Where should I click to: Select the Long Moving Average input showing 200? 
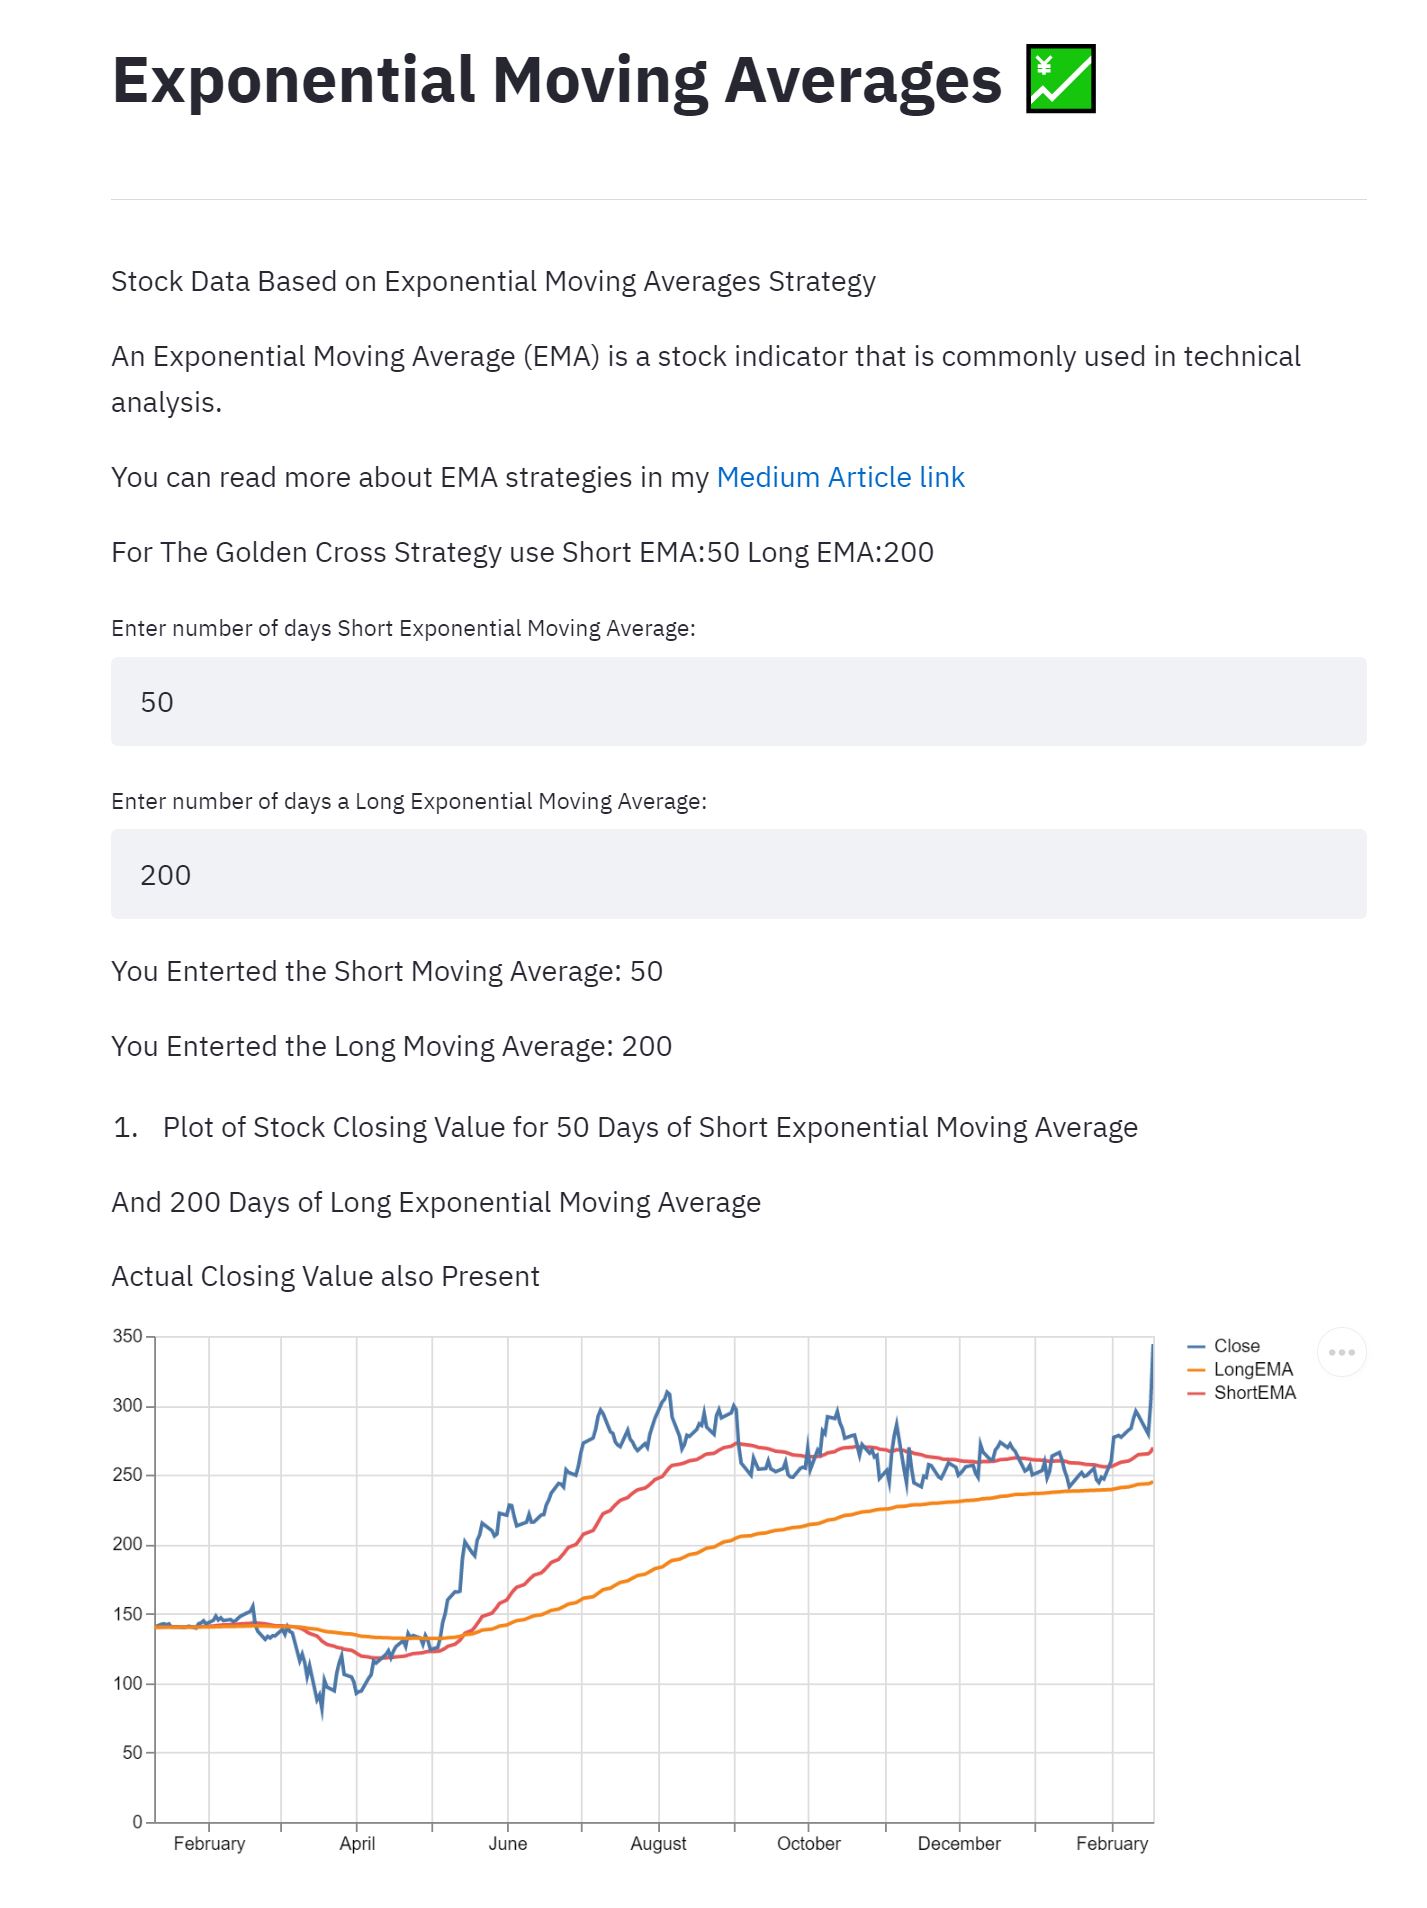tap(740, 873)
